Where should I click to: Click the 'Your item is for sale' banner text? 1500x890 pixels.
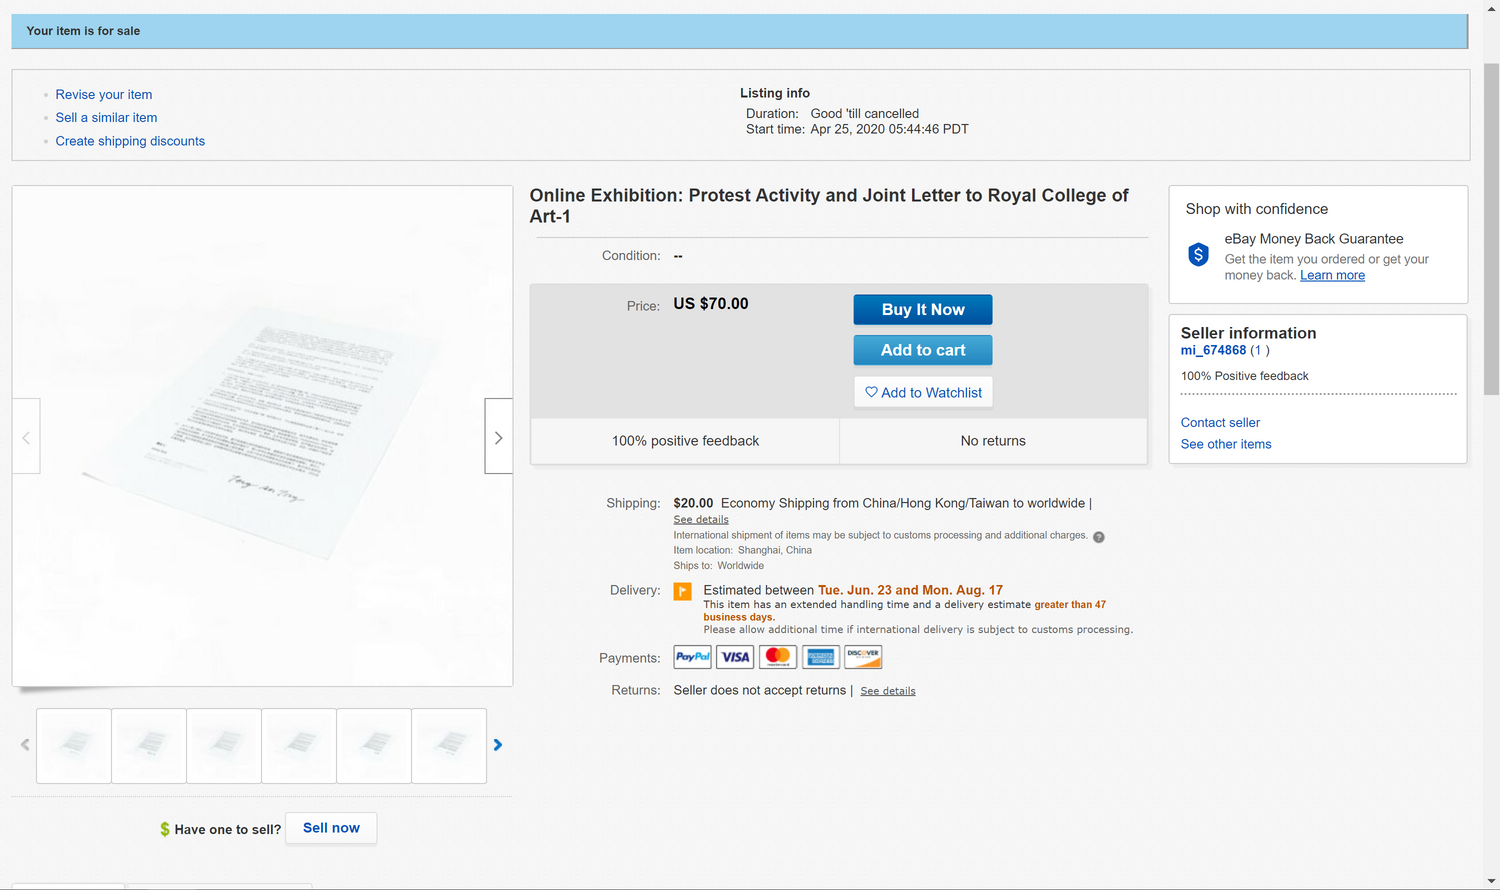(83, 31)
